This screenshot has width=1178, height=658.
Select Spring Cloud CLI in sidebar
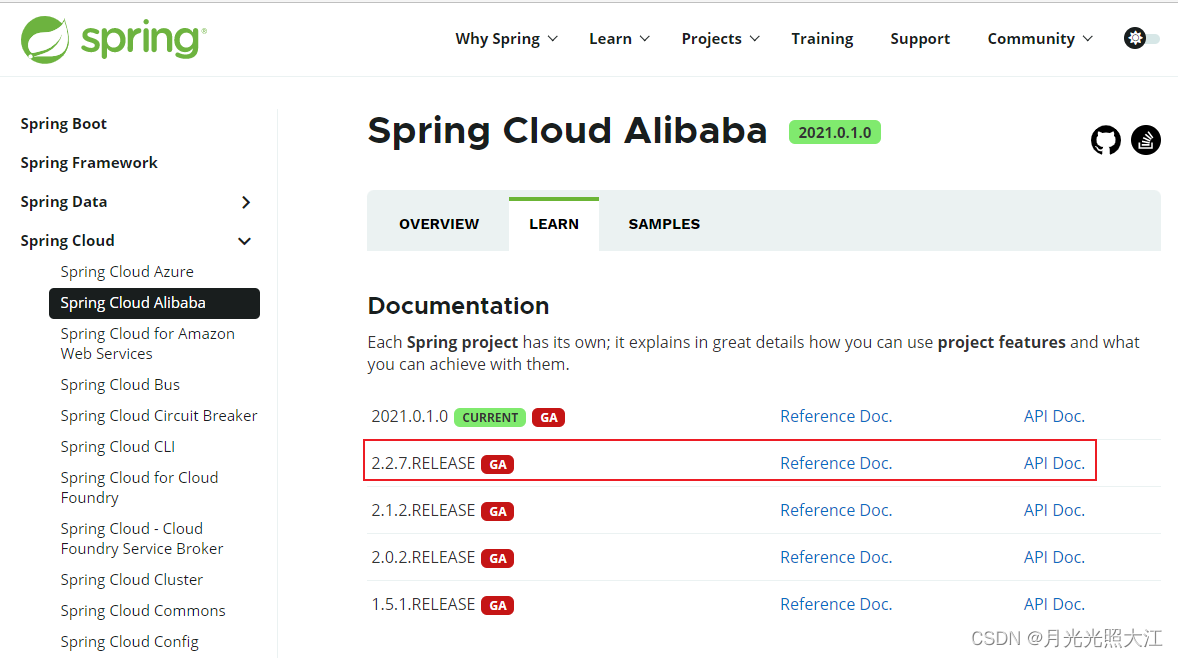pos(117,447)
